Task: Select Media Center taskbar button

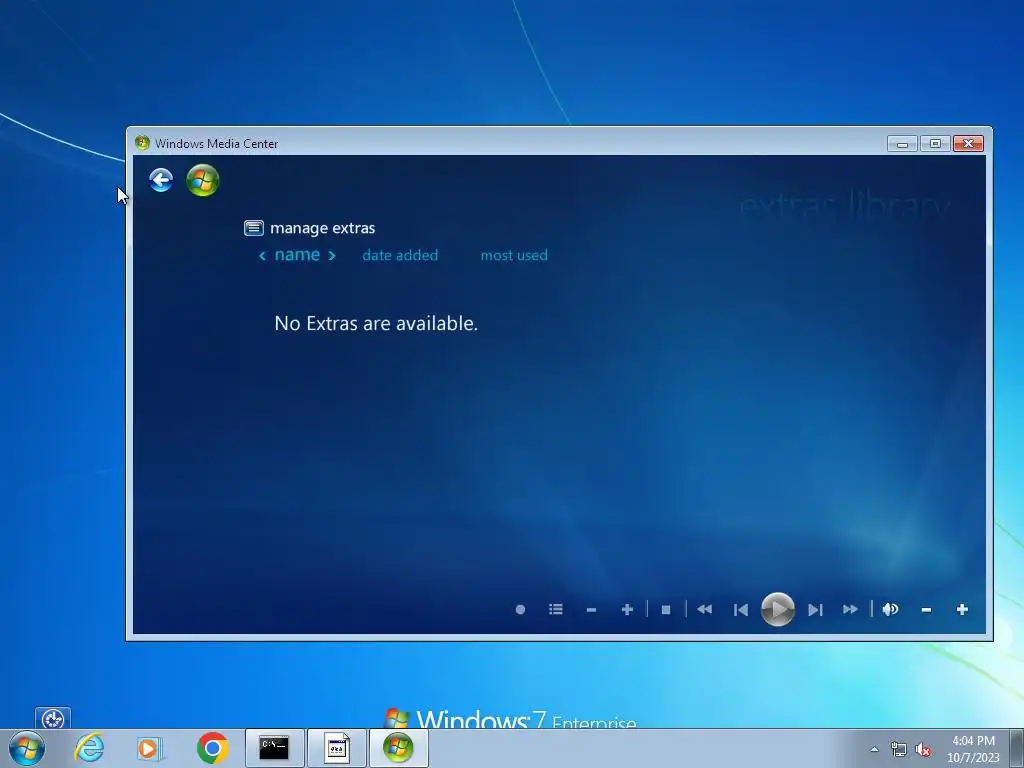Action: click(399, 748)
